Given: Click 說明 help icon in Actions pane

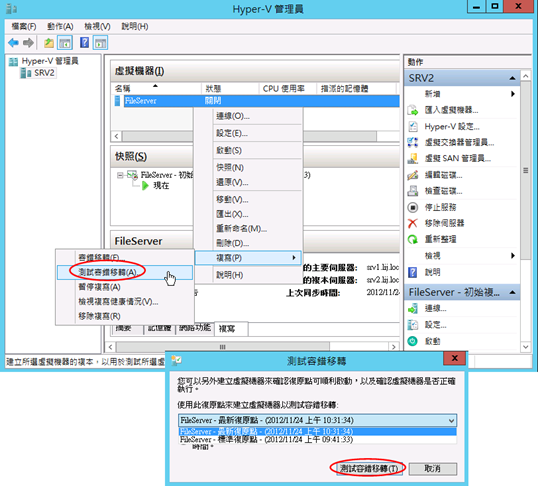Looking at the screenshot, I should point(413,273).
